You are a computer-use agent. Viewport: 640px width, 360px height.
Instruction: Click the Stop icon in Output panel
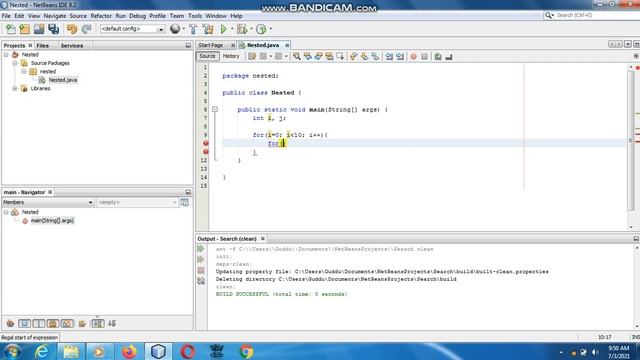[x=201, y=270]
